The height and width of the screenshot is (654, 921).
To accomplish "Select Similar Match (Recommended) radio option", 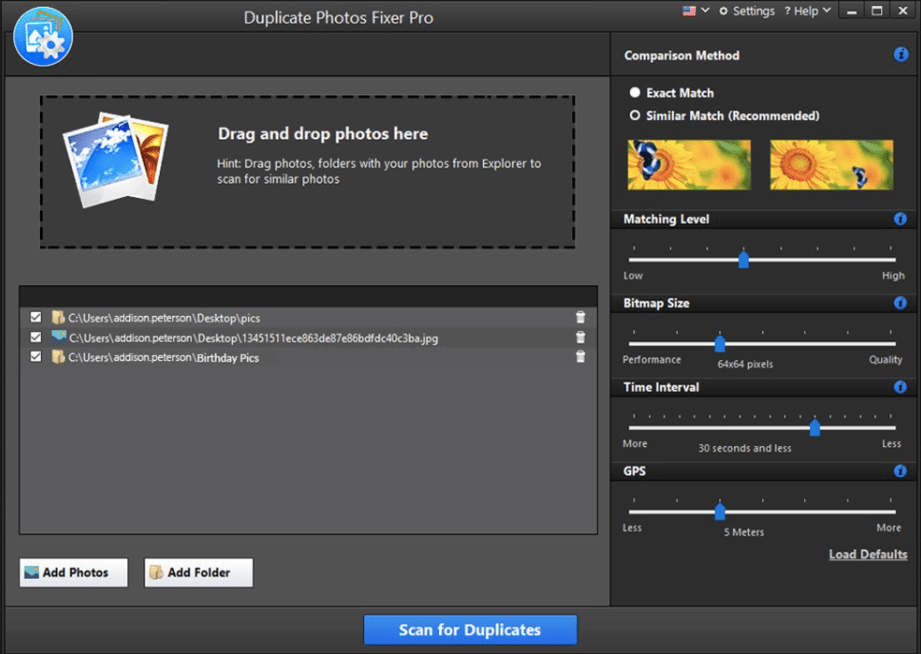I will 634,115.
